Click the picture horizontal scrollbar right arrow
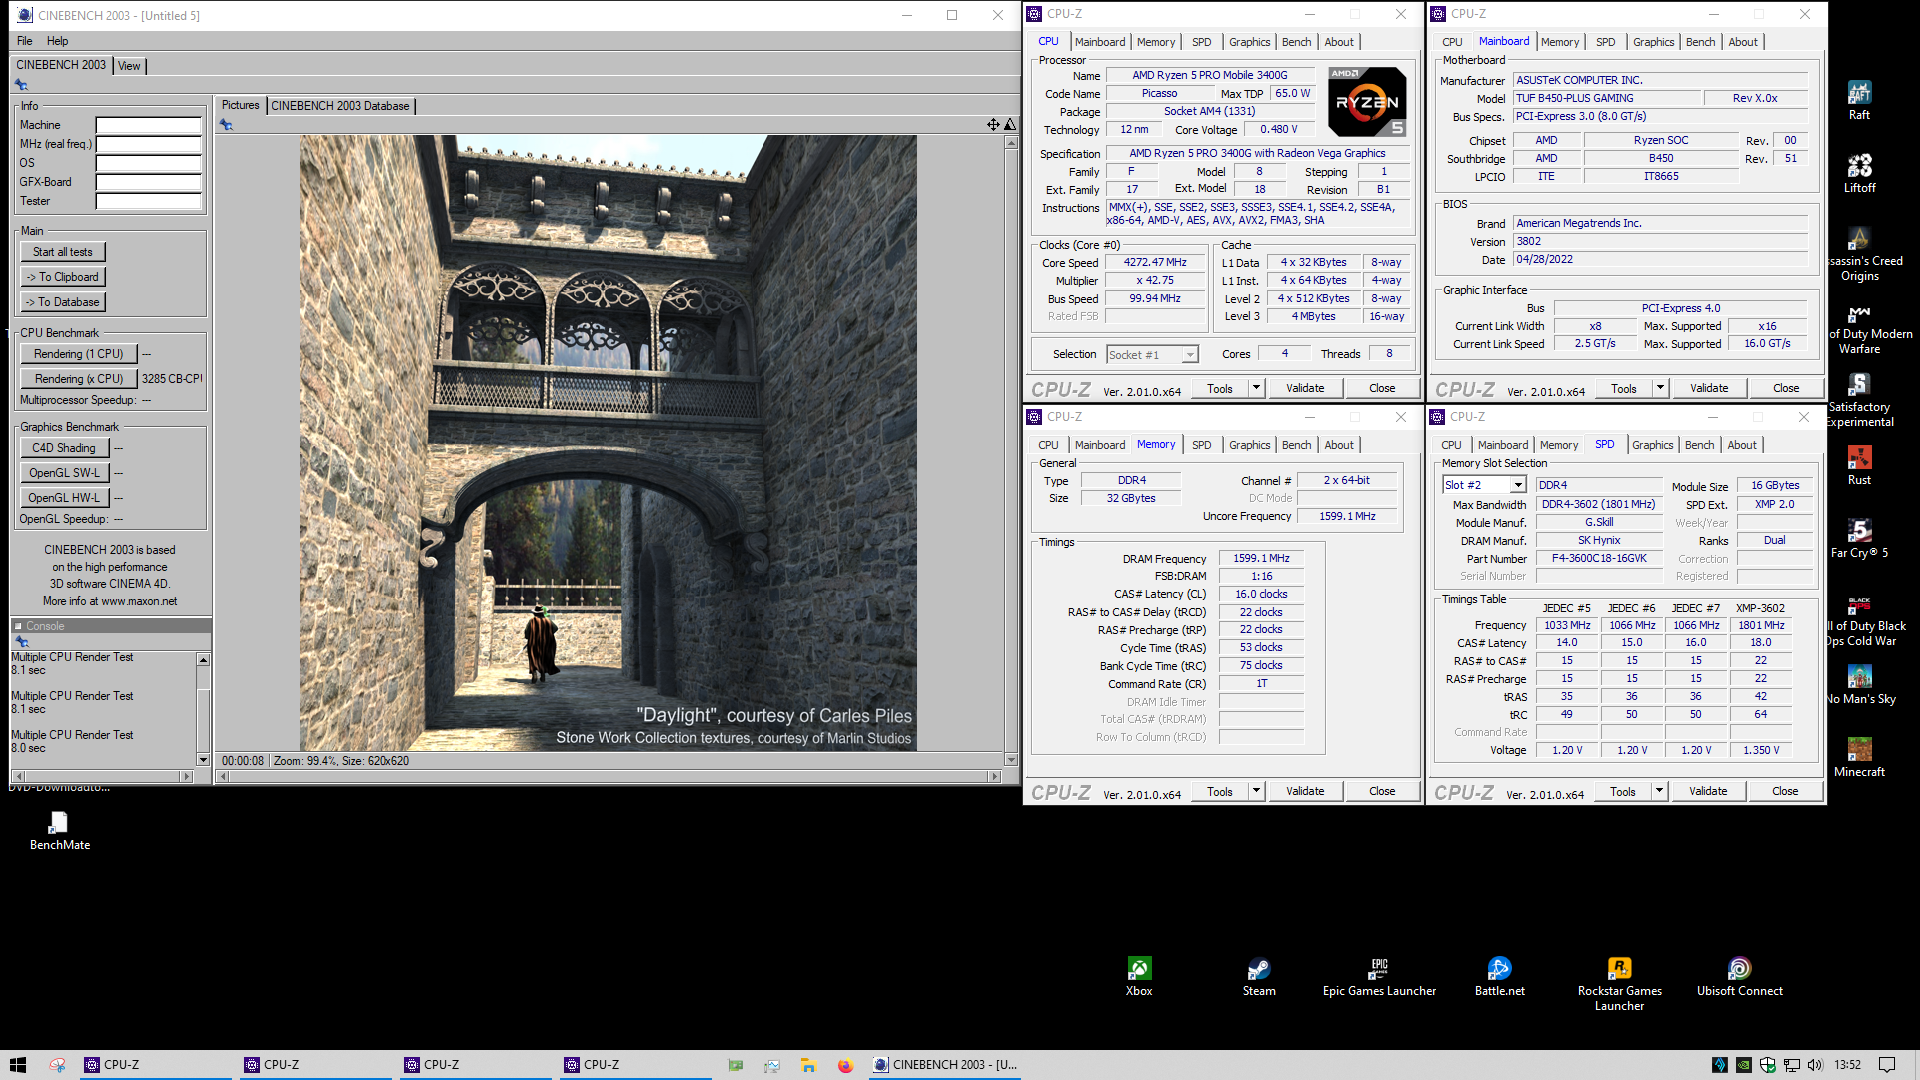This screenshot has width=1920, height=1080. click(x=994, y=776)
